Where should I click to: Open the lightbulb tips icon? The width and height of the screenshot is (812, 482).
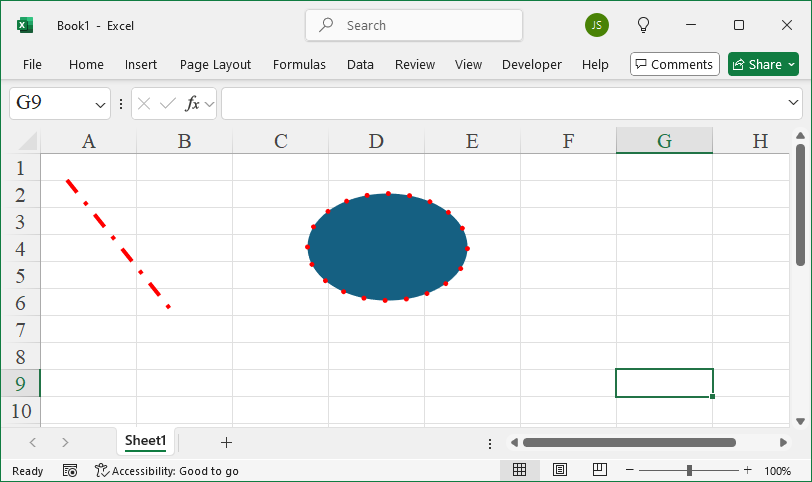click(643, 25)
